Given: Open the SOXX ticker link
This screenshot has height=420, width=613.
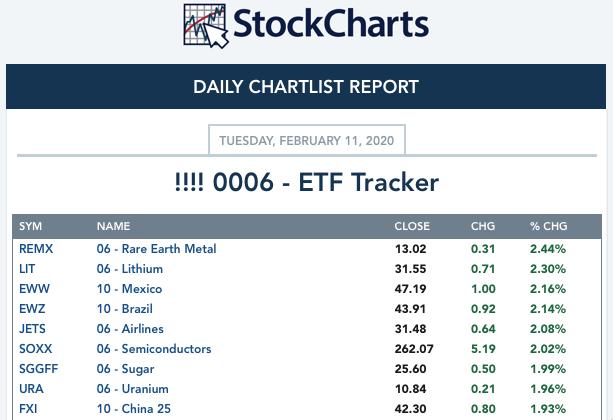Looking at the screenshot, I should click(36, 348).
